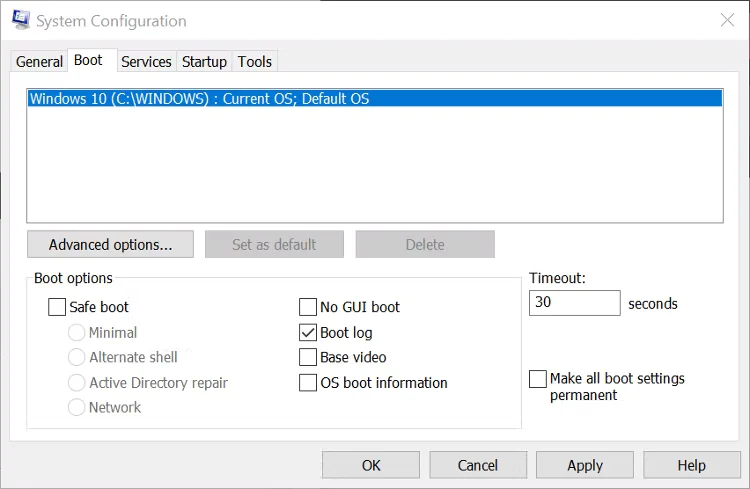Go to the Startup tab
The height and width of the screenshot is (489, 750).
(x=204, y=62)
